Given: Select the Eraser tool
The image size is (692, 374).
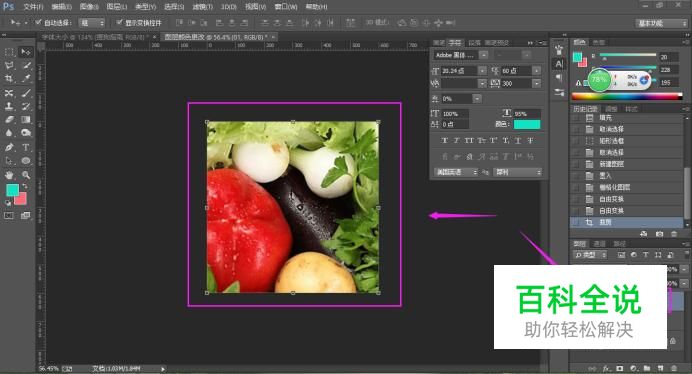Looking at the screenshot, I should (x=9, y=119).
